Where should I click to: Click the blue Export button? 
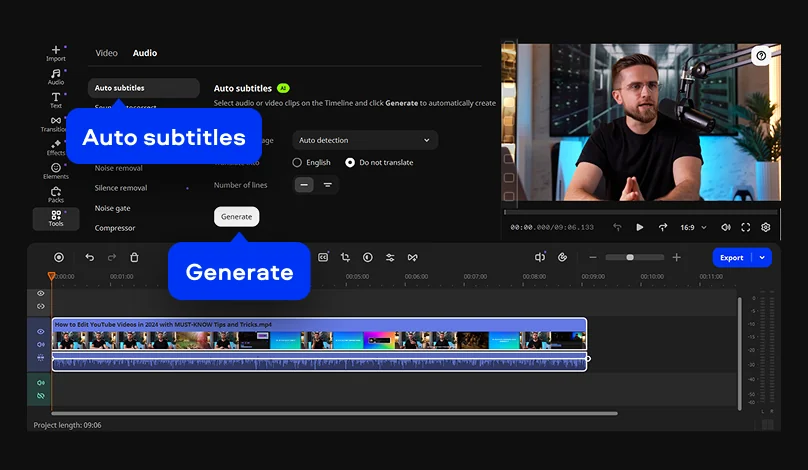[x=732, y=257]
